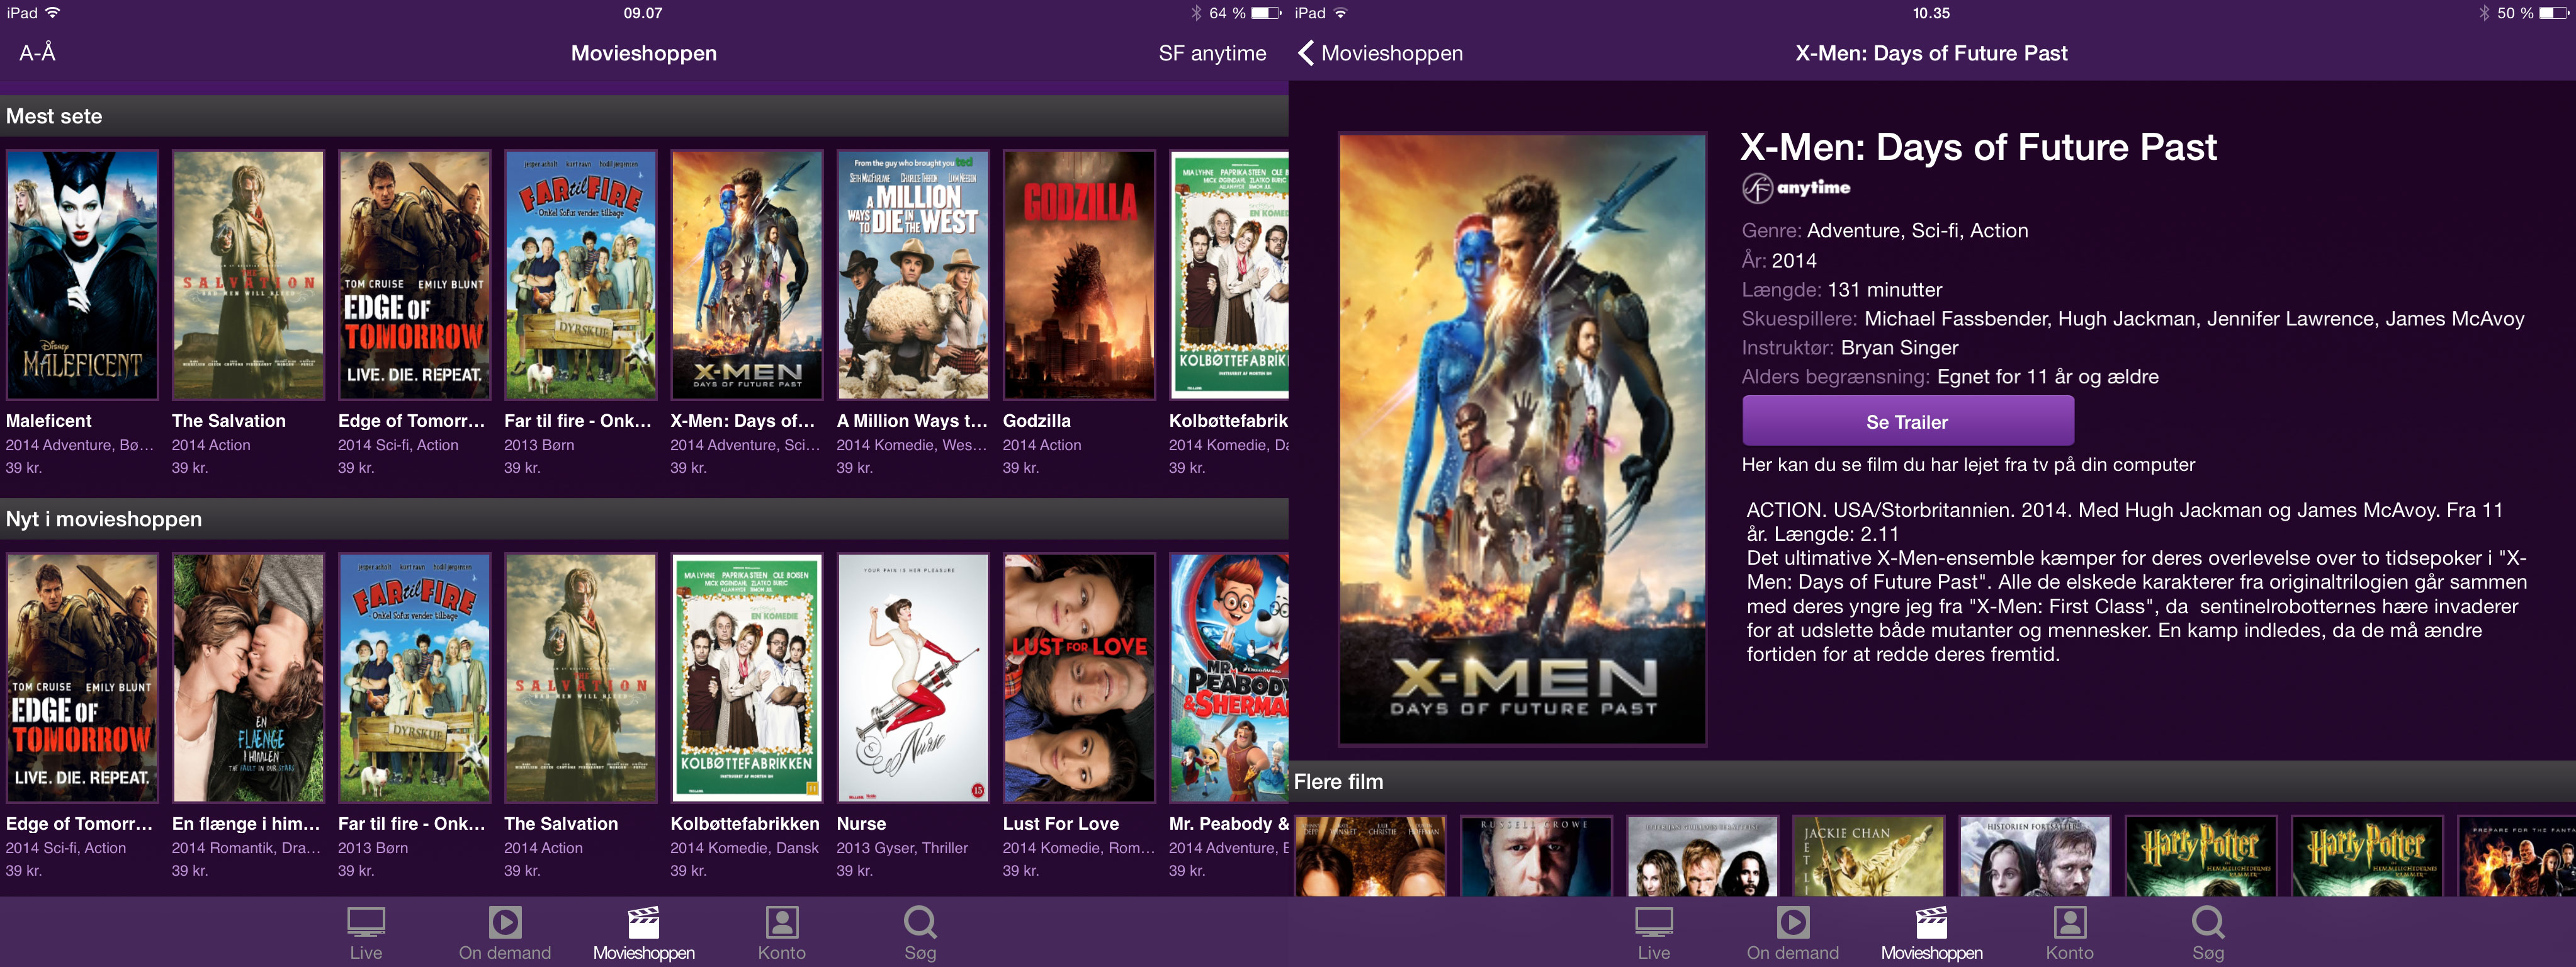
Task: Open Edge of Tomorrow poster in Nyt row
Action: point(82,678)
